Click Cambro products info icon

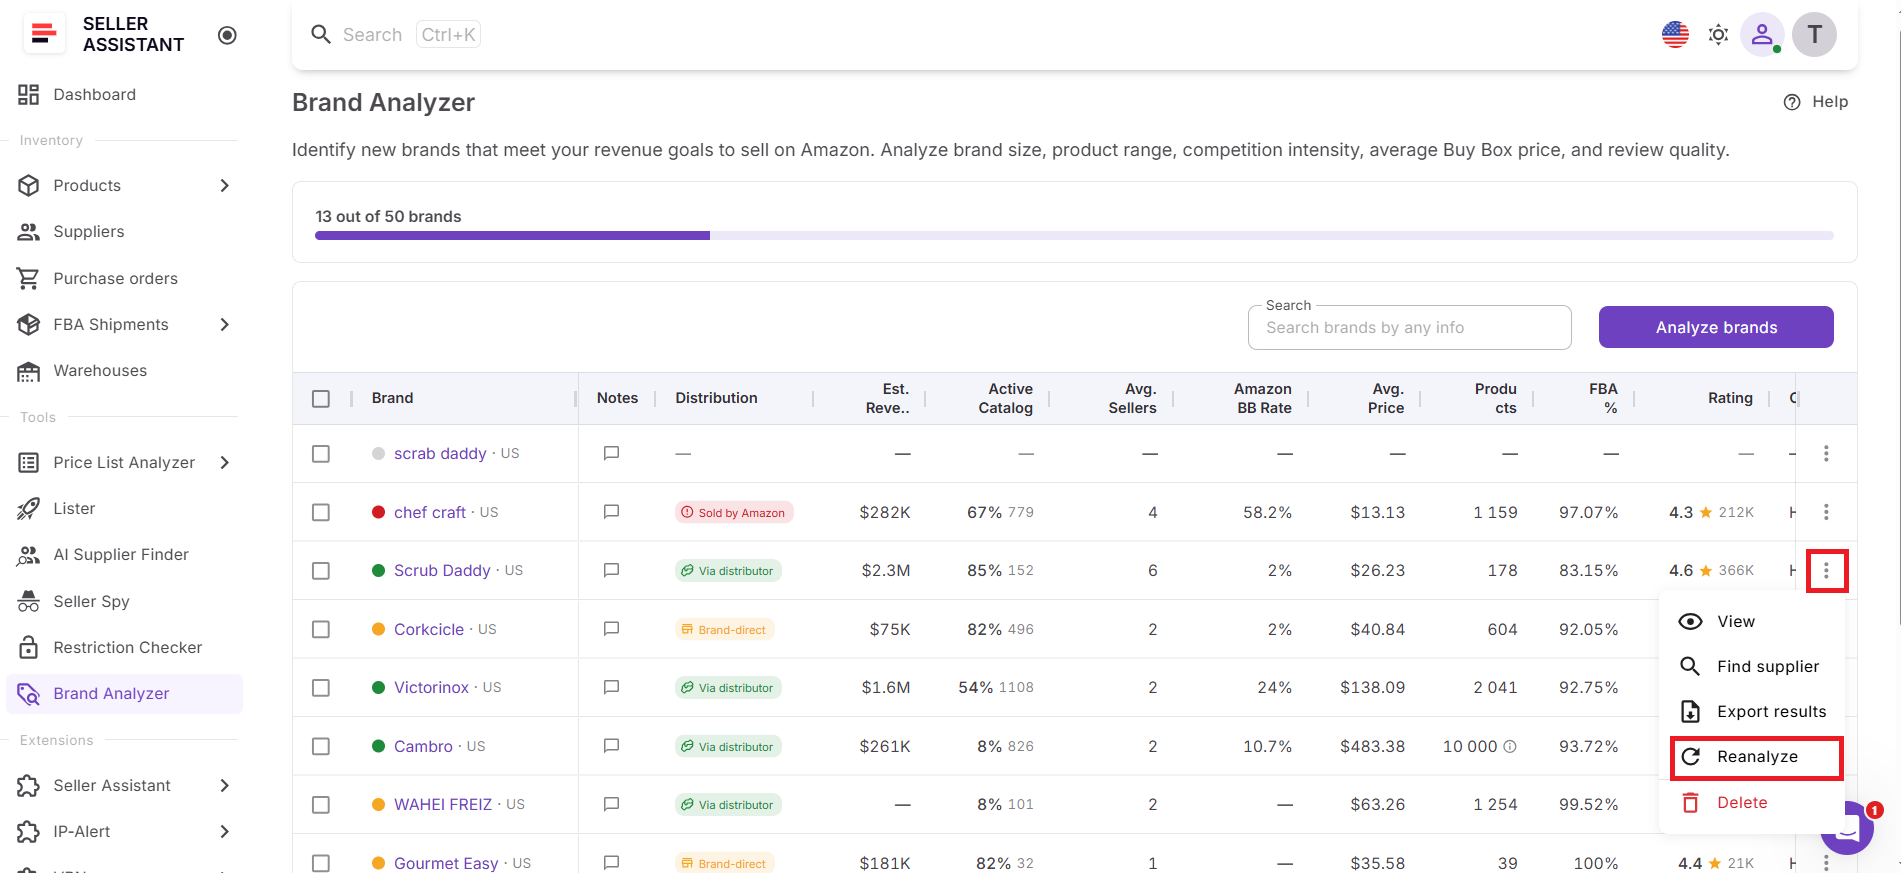click(x=1510, y=746)
